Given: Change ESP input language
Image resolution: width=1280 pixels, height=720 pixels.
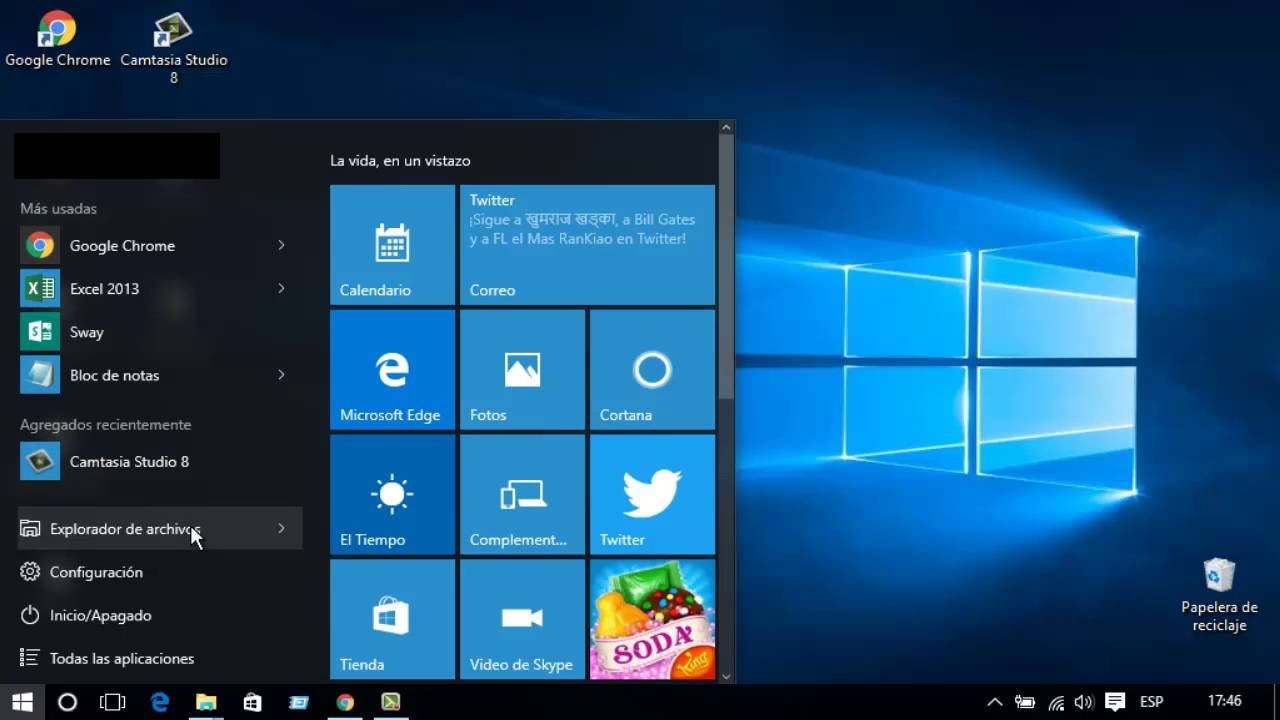Looking at the screenshot, I should click(1152, 702).
